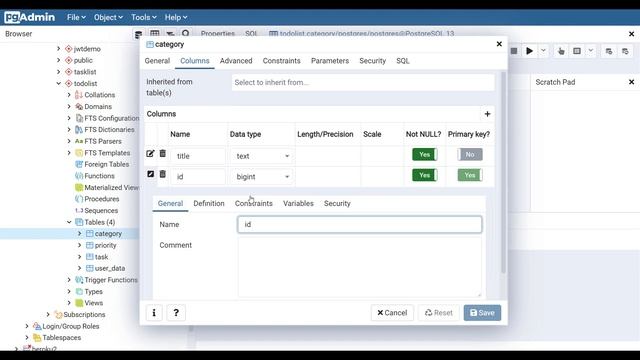Collapse the id column edit panel
The height and width of the screenshot is (360, 640).
tap(150, 174)
